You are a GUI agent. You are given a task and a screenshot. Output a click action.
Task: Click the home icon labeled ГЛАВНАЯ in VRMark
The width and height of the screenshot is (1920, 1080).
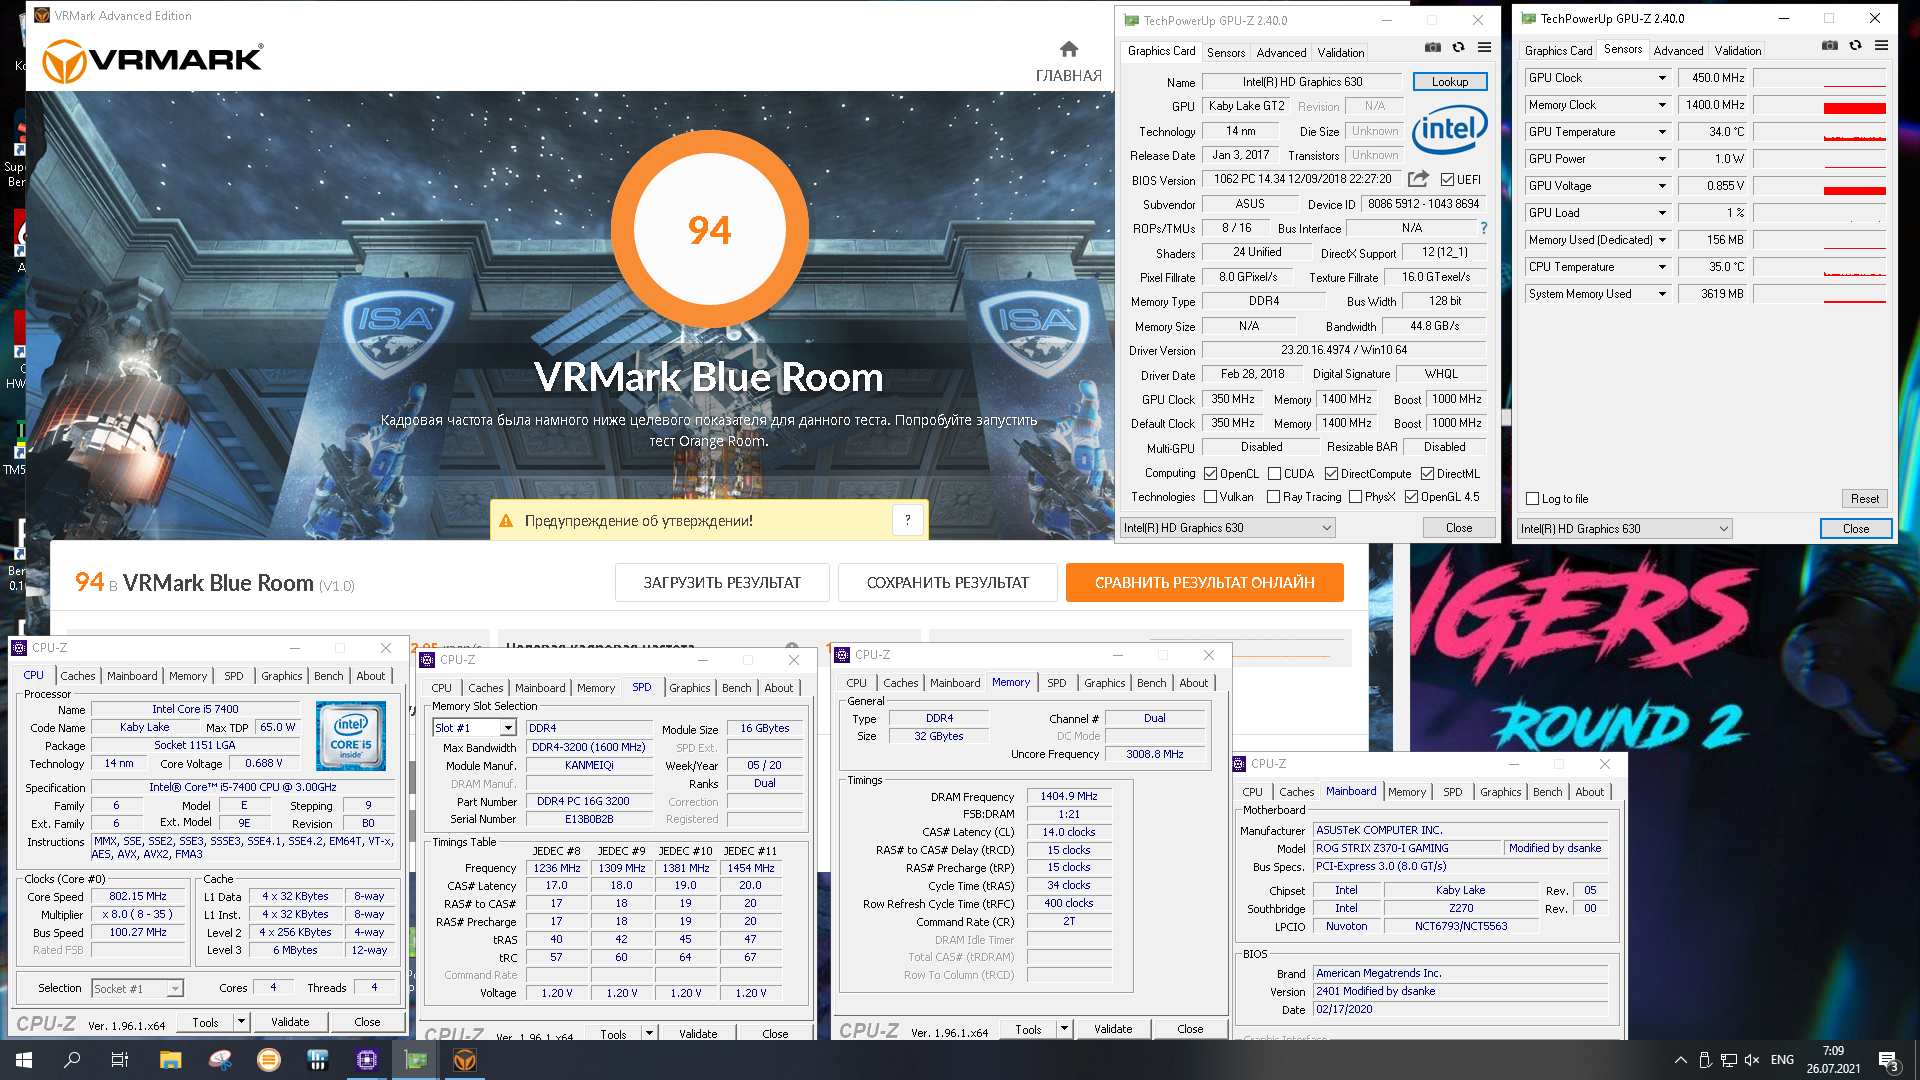pos(1068,50)
